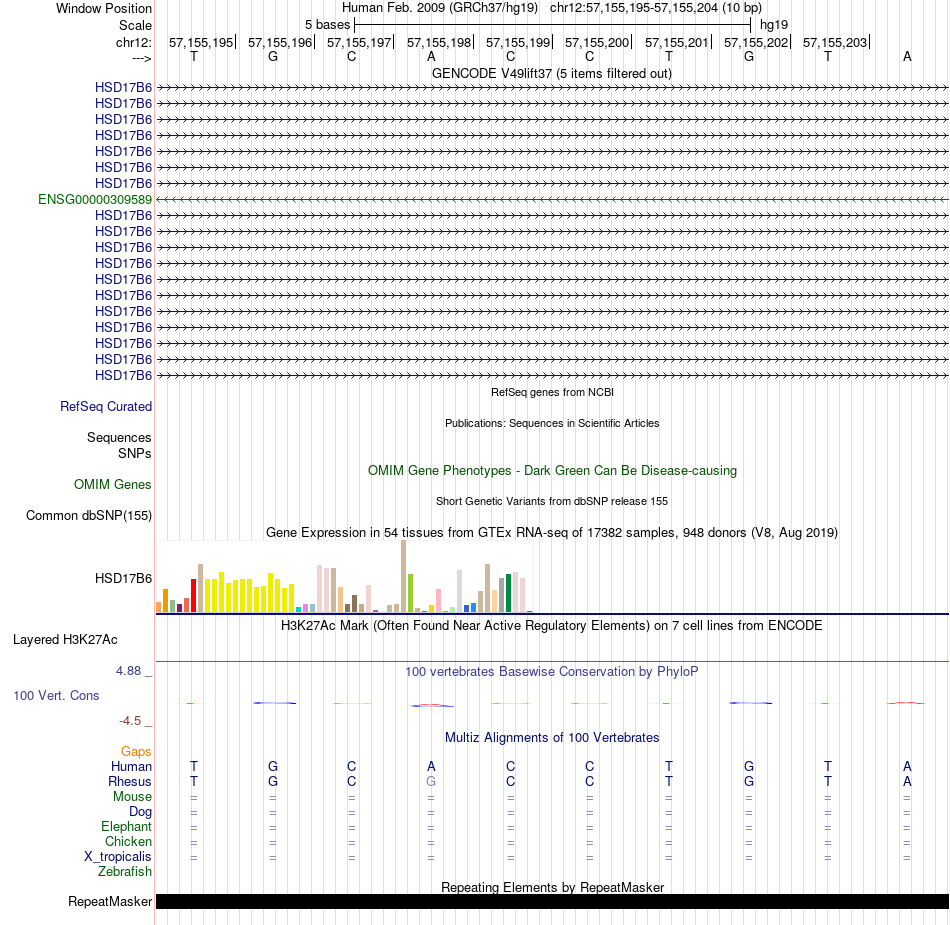This screenshot has height=925, width=950.
Task: Click 'Short Genetic Variants from dbSNP release 155'
Action: tap(552, 501)
